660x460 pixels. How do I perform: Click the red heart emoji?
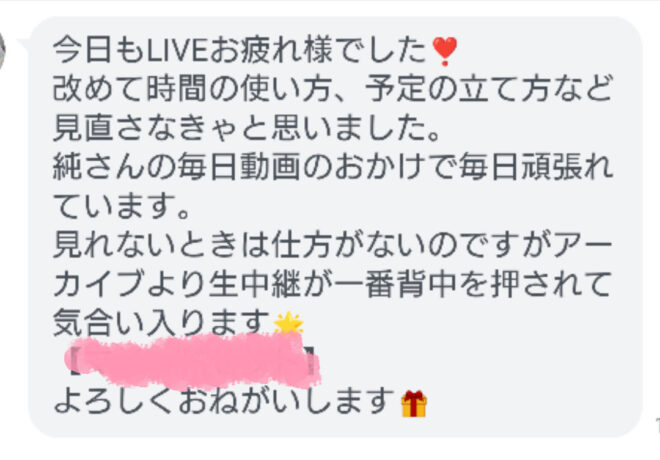[x=444, y=51]
